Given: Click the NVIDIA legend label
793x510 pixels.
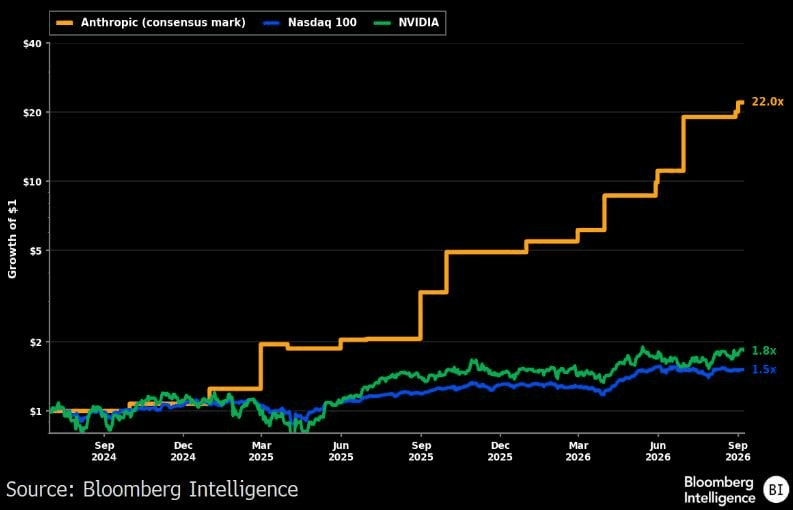Looking at the screenshot, I should 418,23.
